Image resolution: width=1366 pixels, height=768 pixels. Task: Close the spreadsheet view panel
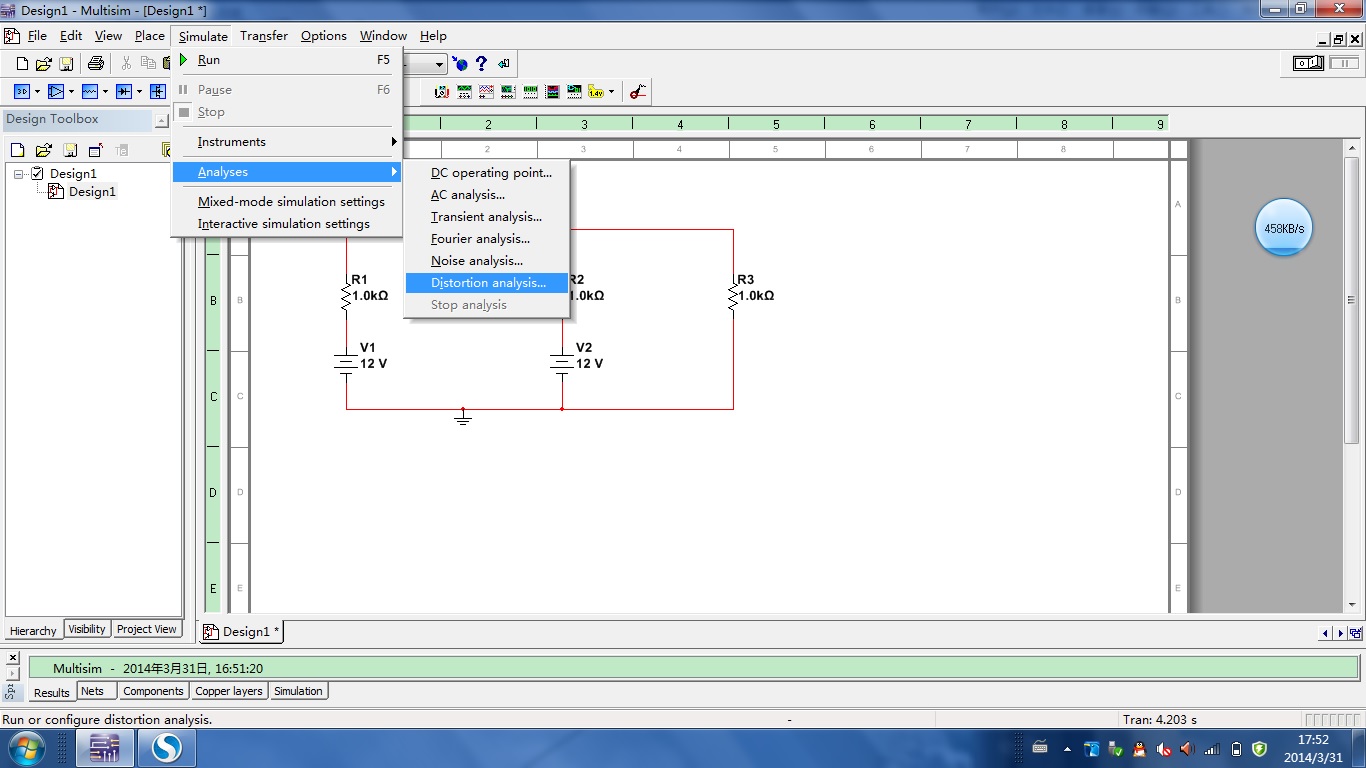(x=12, y=658)
